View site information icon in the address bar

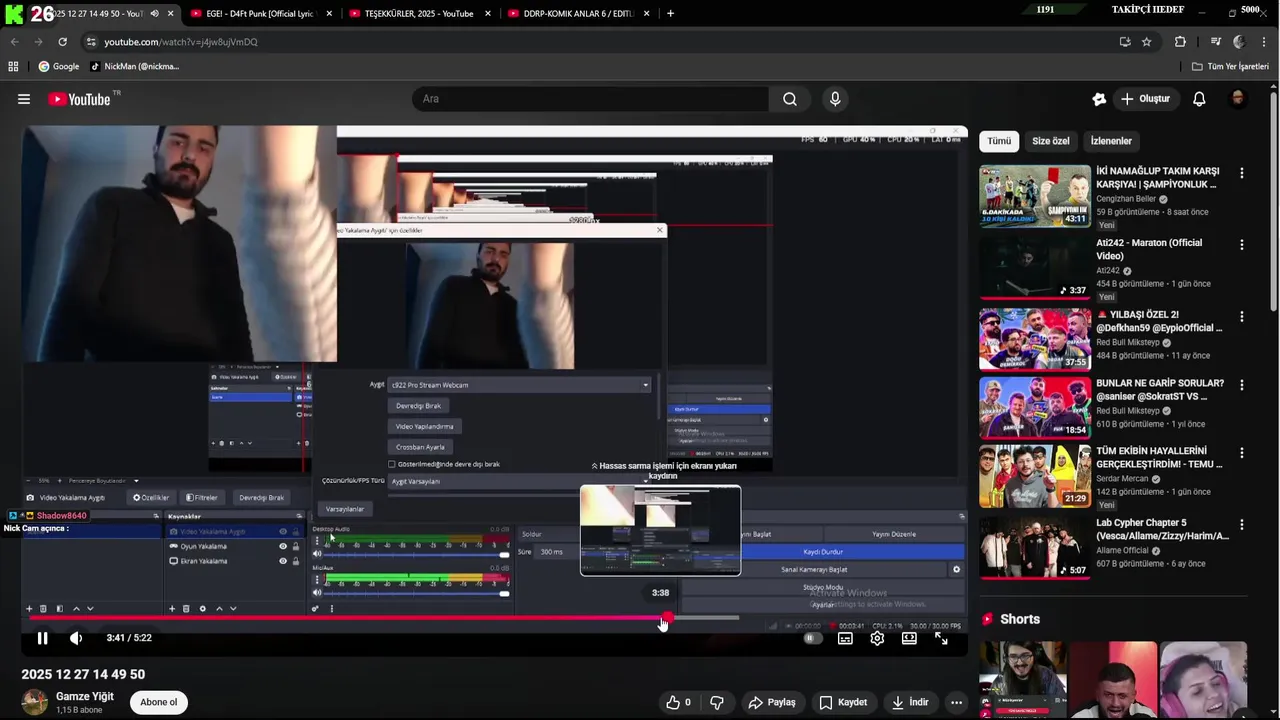tap(91, 42)
